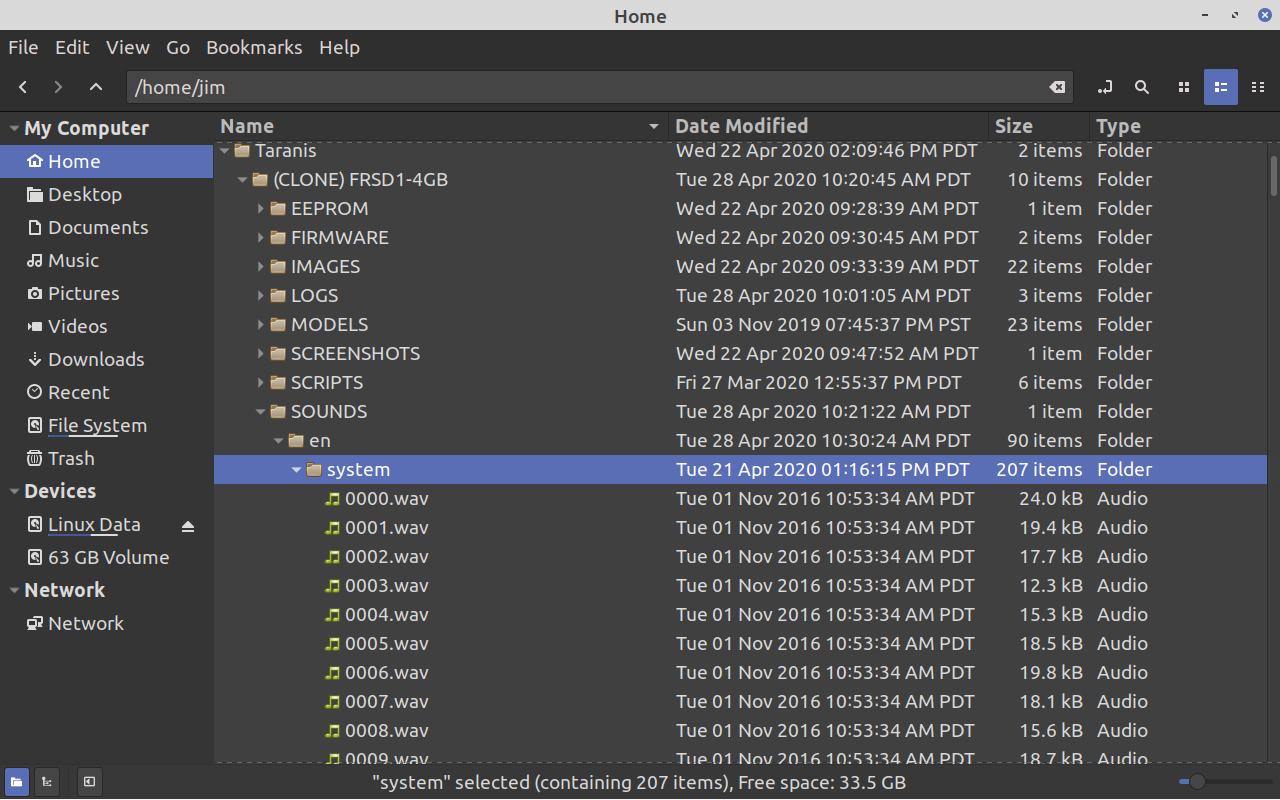The image size is (1280, 800).
Task: Open the Go menu
Action: (178, 47)
